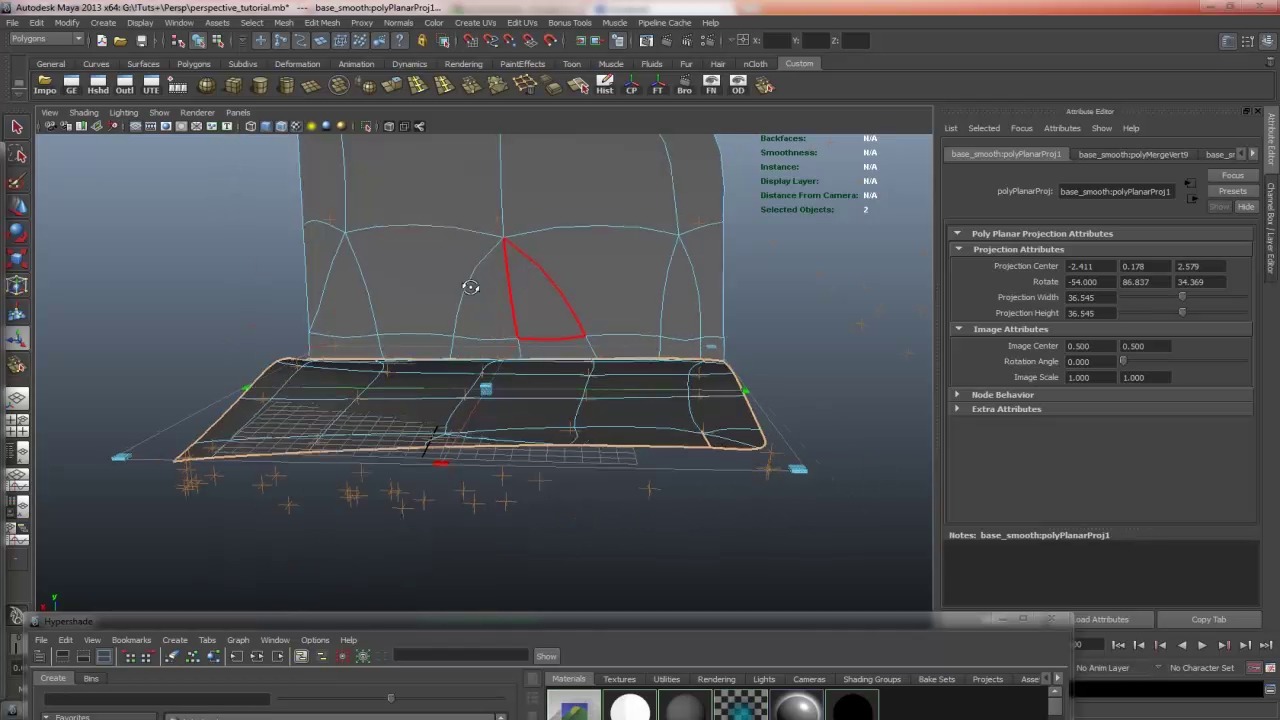This screenshot has height=720, width=1280.
Task: Click the Presets button in Attribute Editor
Action: [1232, 191]
